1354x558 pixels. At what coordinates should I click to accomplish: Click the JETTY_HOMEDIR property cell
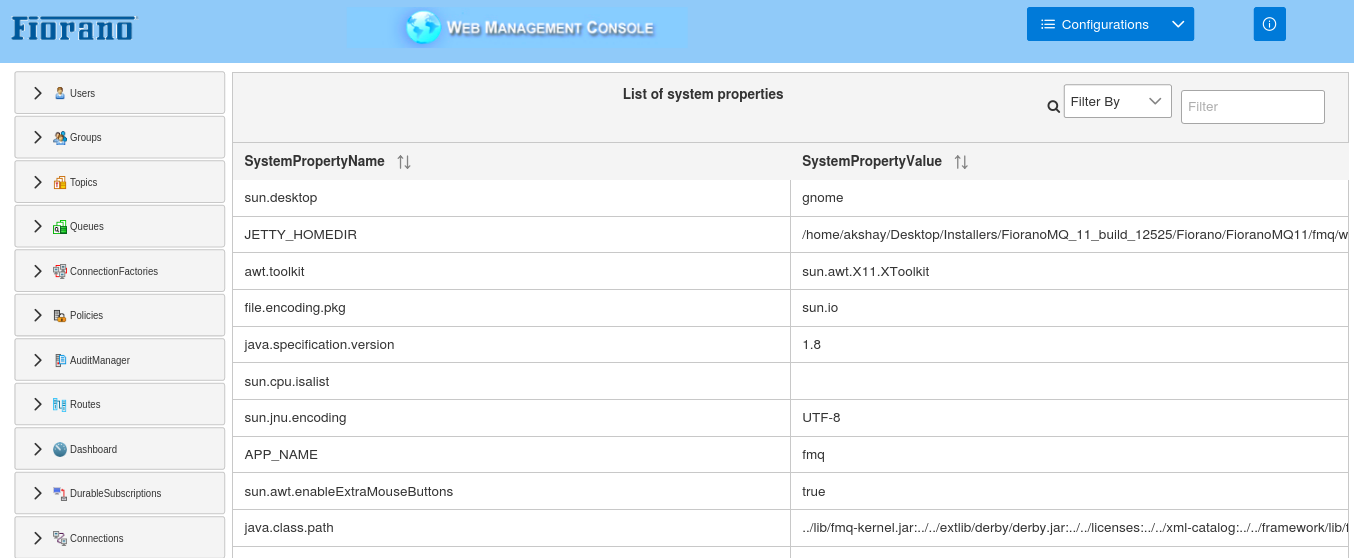tap(511, 235)
